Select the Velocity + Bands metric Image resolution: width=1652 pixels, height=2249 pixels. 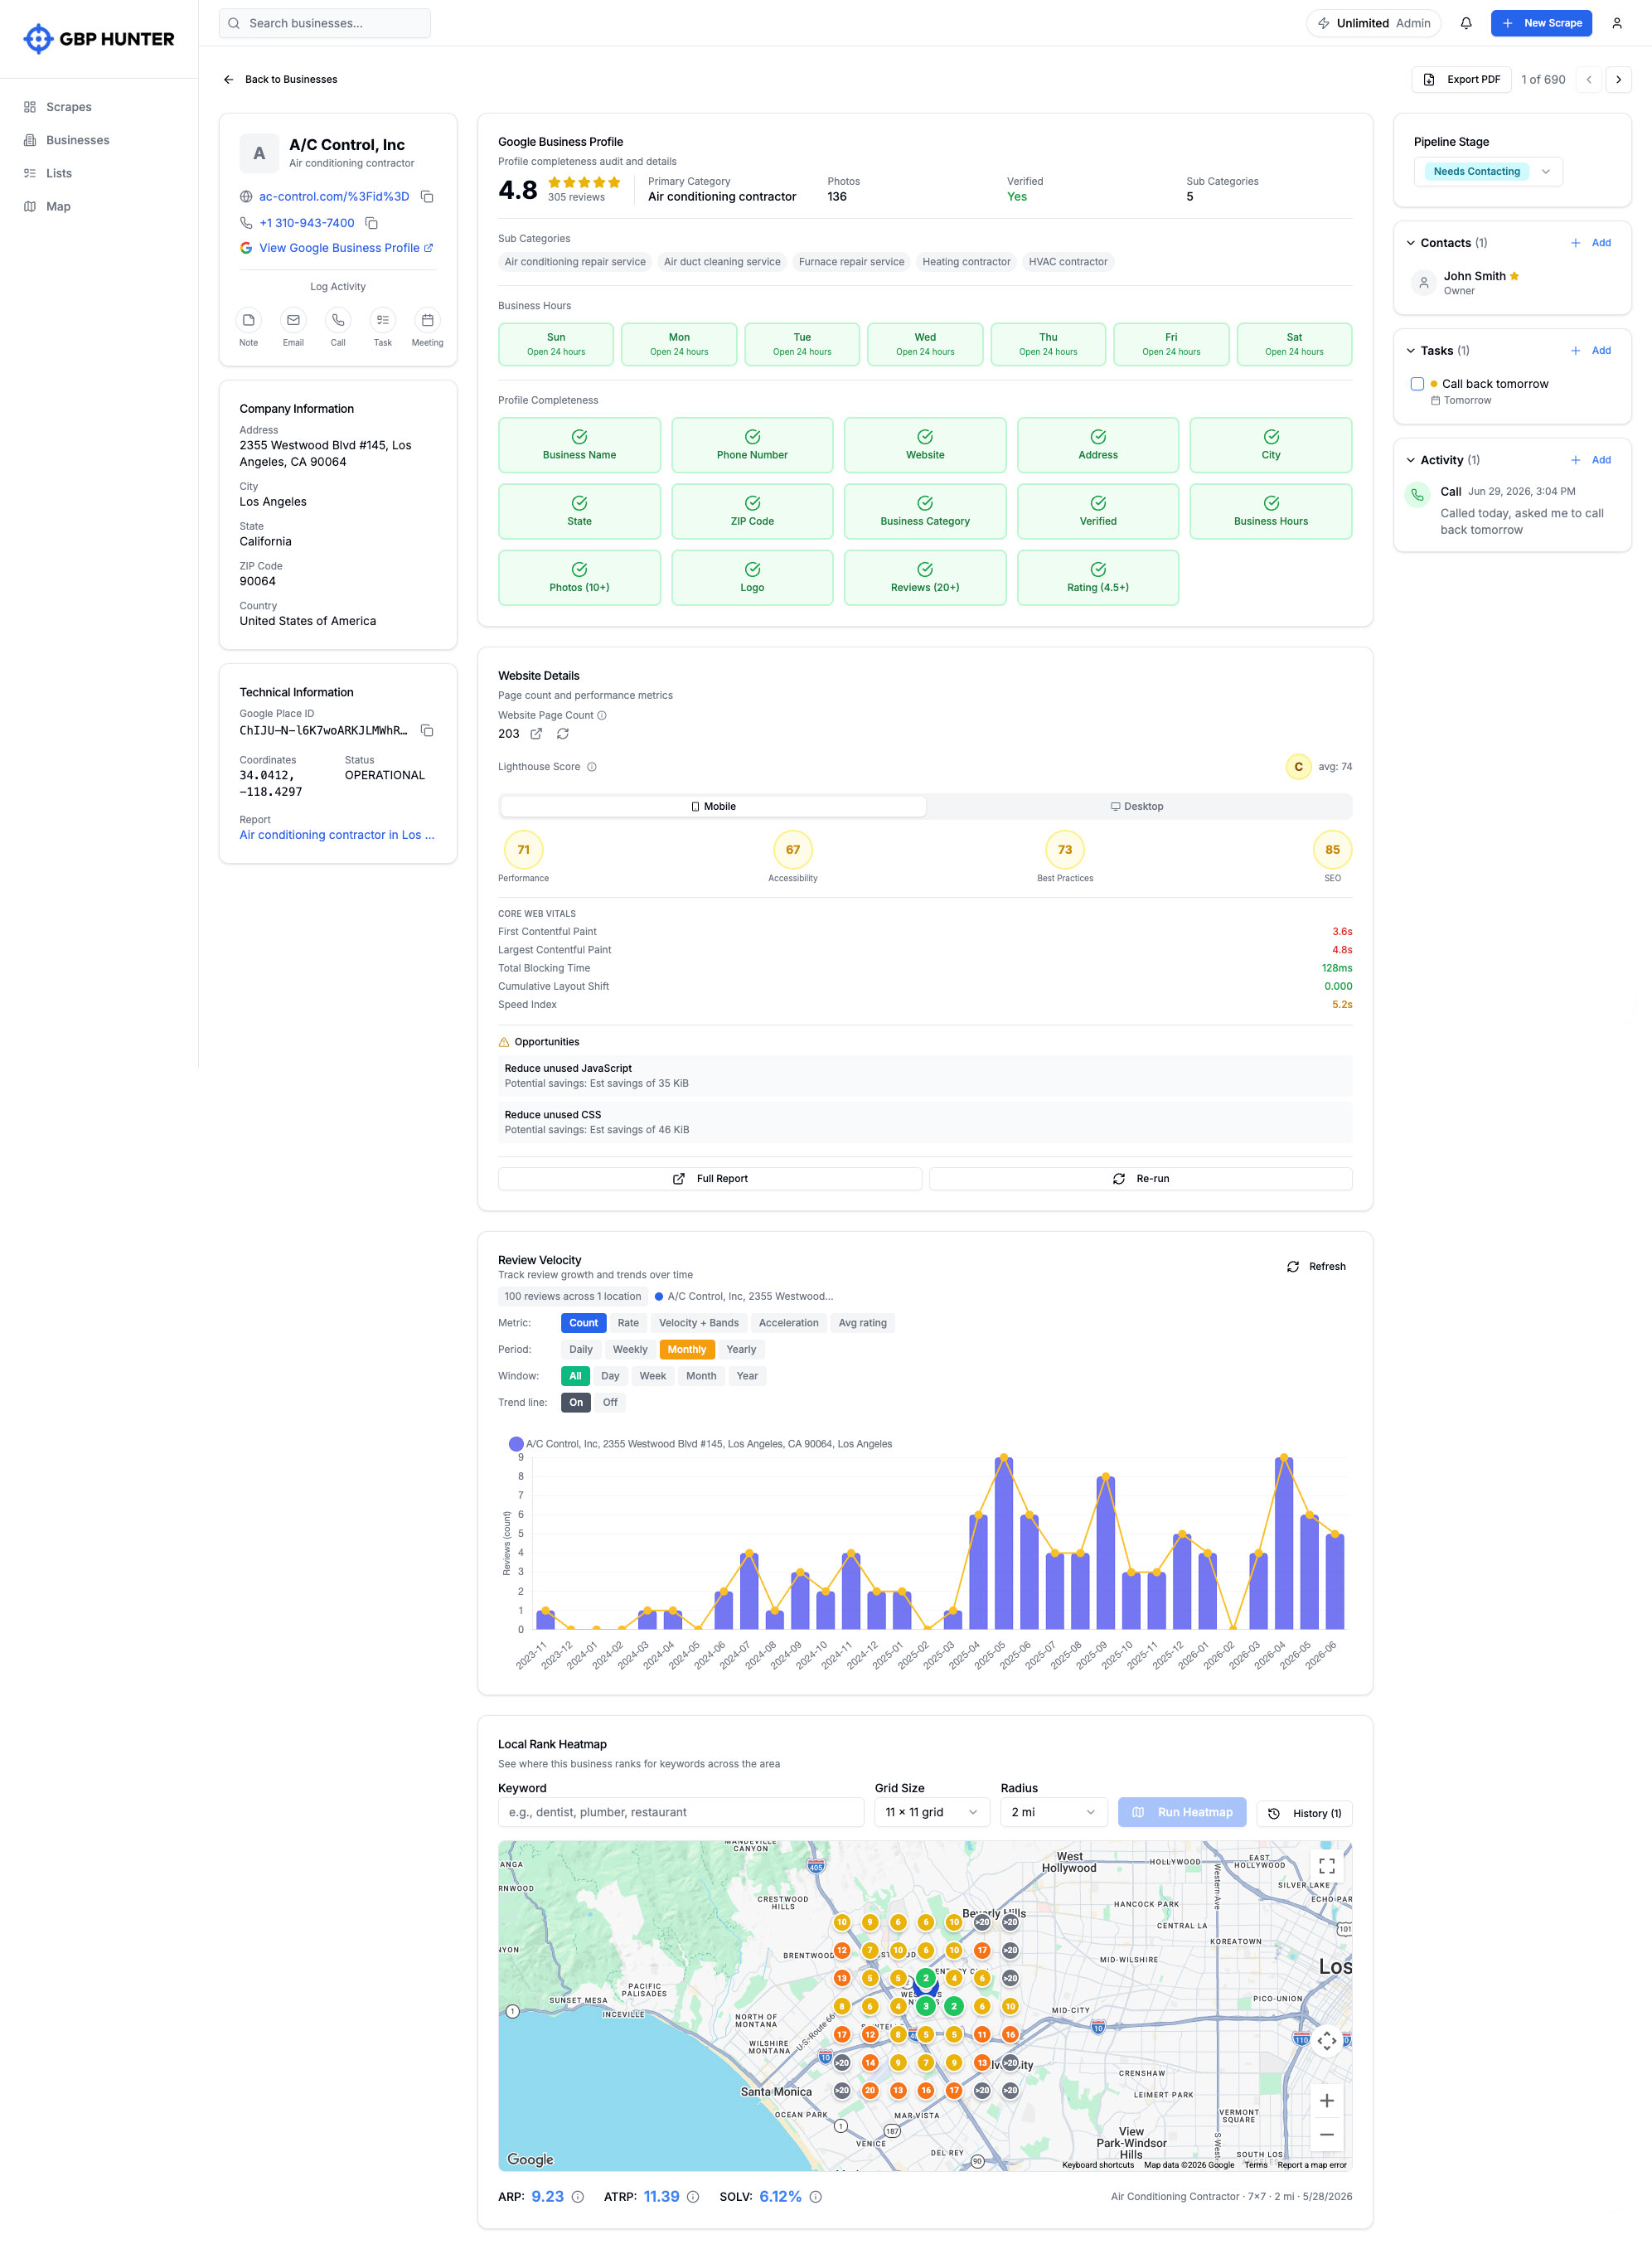pos(698,1323)
